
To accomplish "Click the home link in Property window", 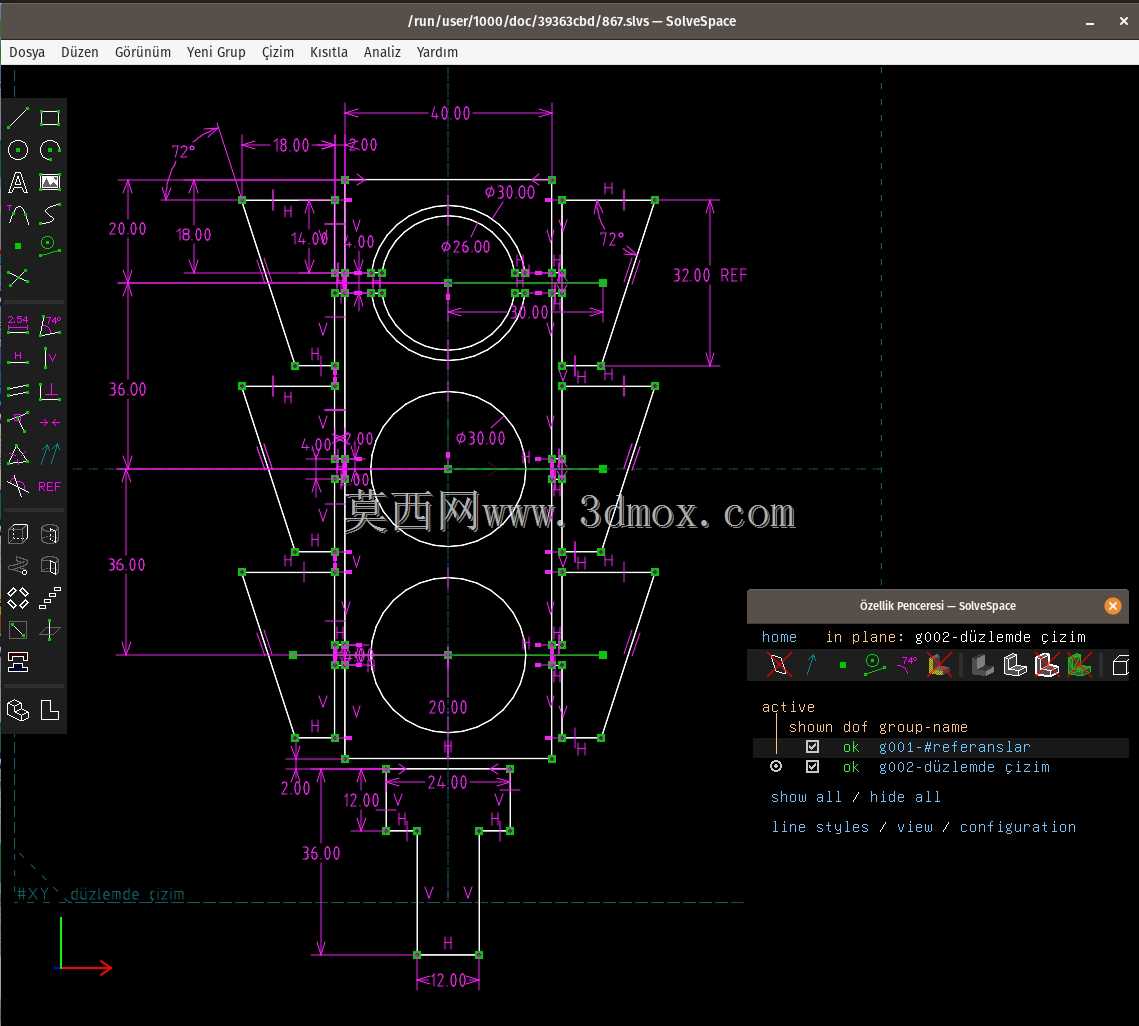I will 779,637.
